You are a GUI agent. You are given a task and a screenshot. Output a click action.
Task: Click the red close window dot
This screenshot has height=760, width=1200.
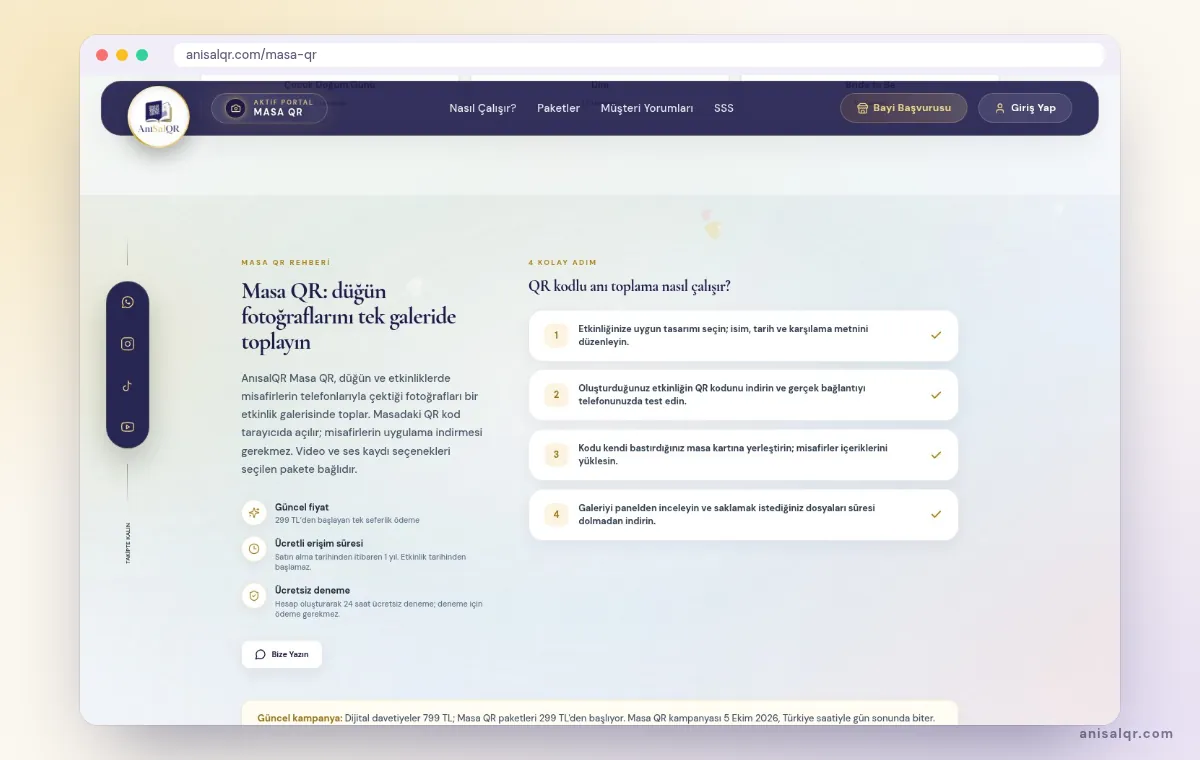102,55
